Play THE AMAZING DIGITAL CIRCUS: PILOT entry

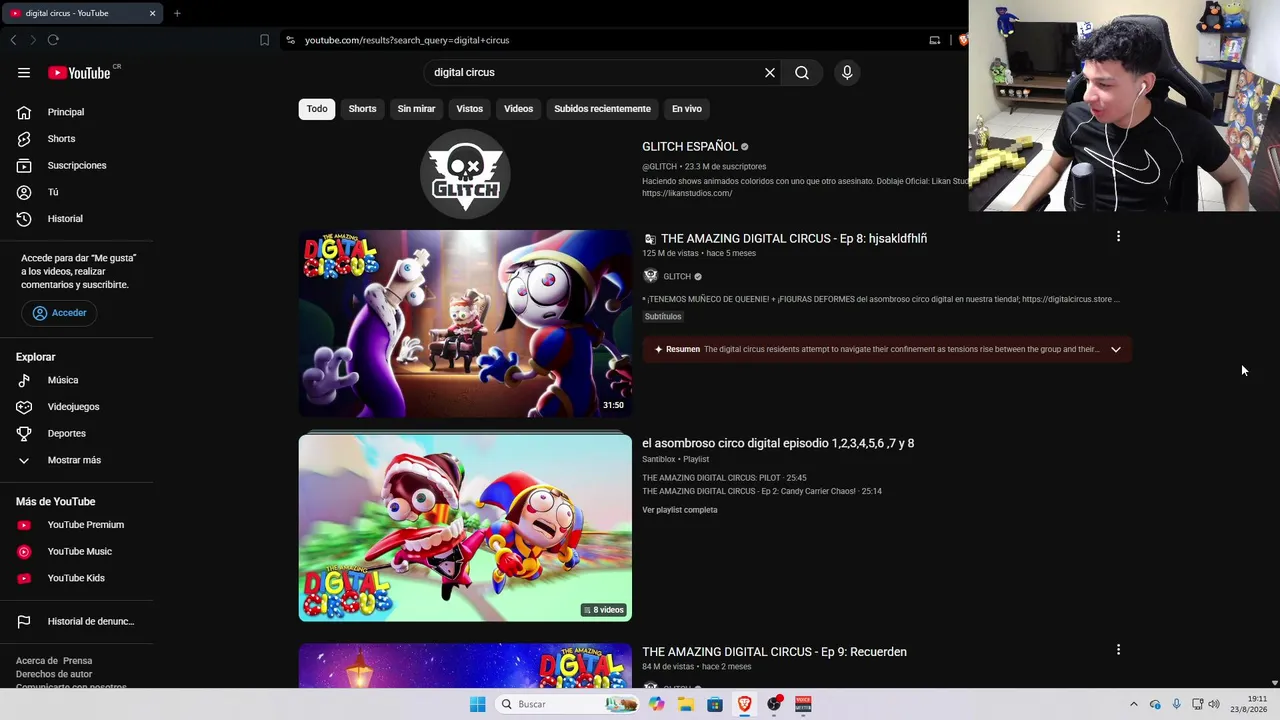pyautogui.click(x=724, y=478)
